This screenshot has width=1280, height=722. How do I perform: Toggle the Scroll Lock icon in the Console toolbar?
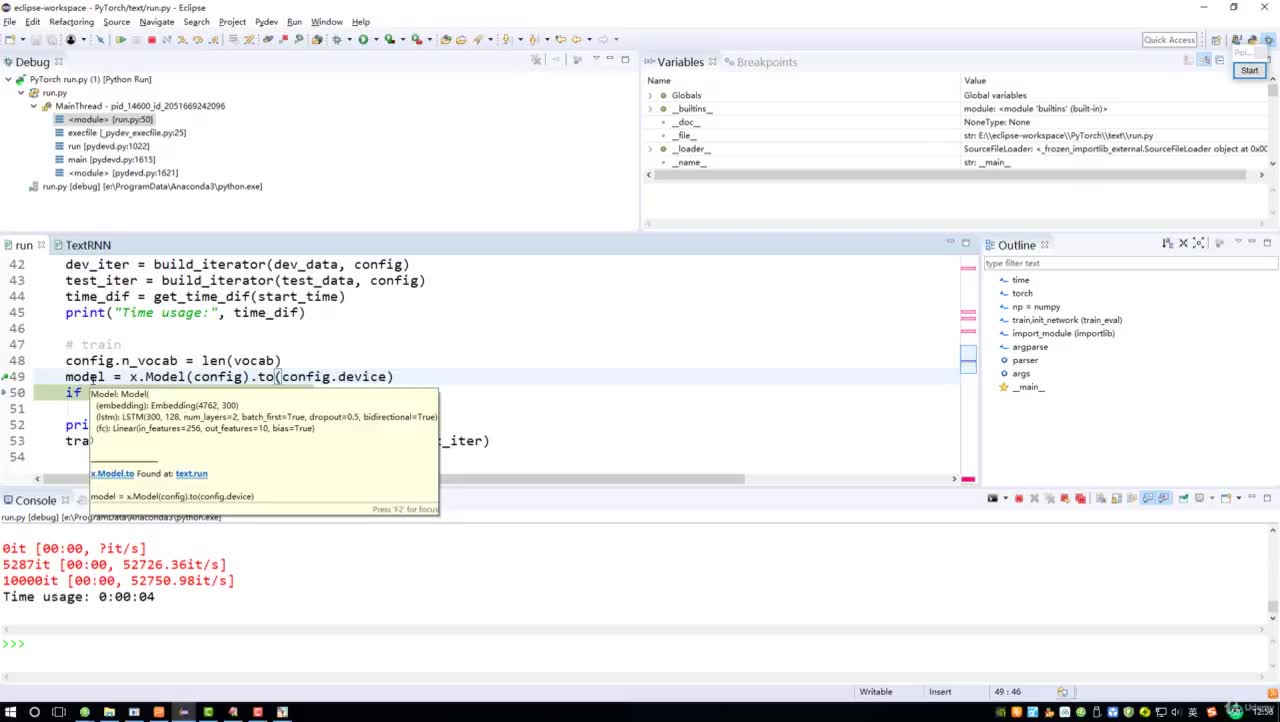1116,498
